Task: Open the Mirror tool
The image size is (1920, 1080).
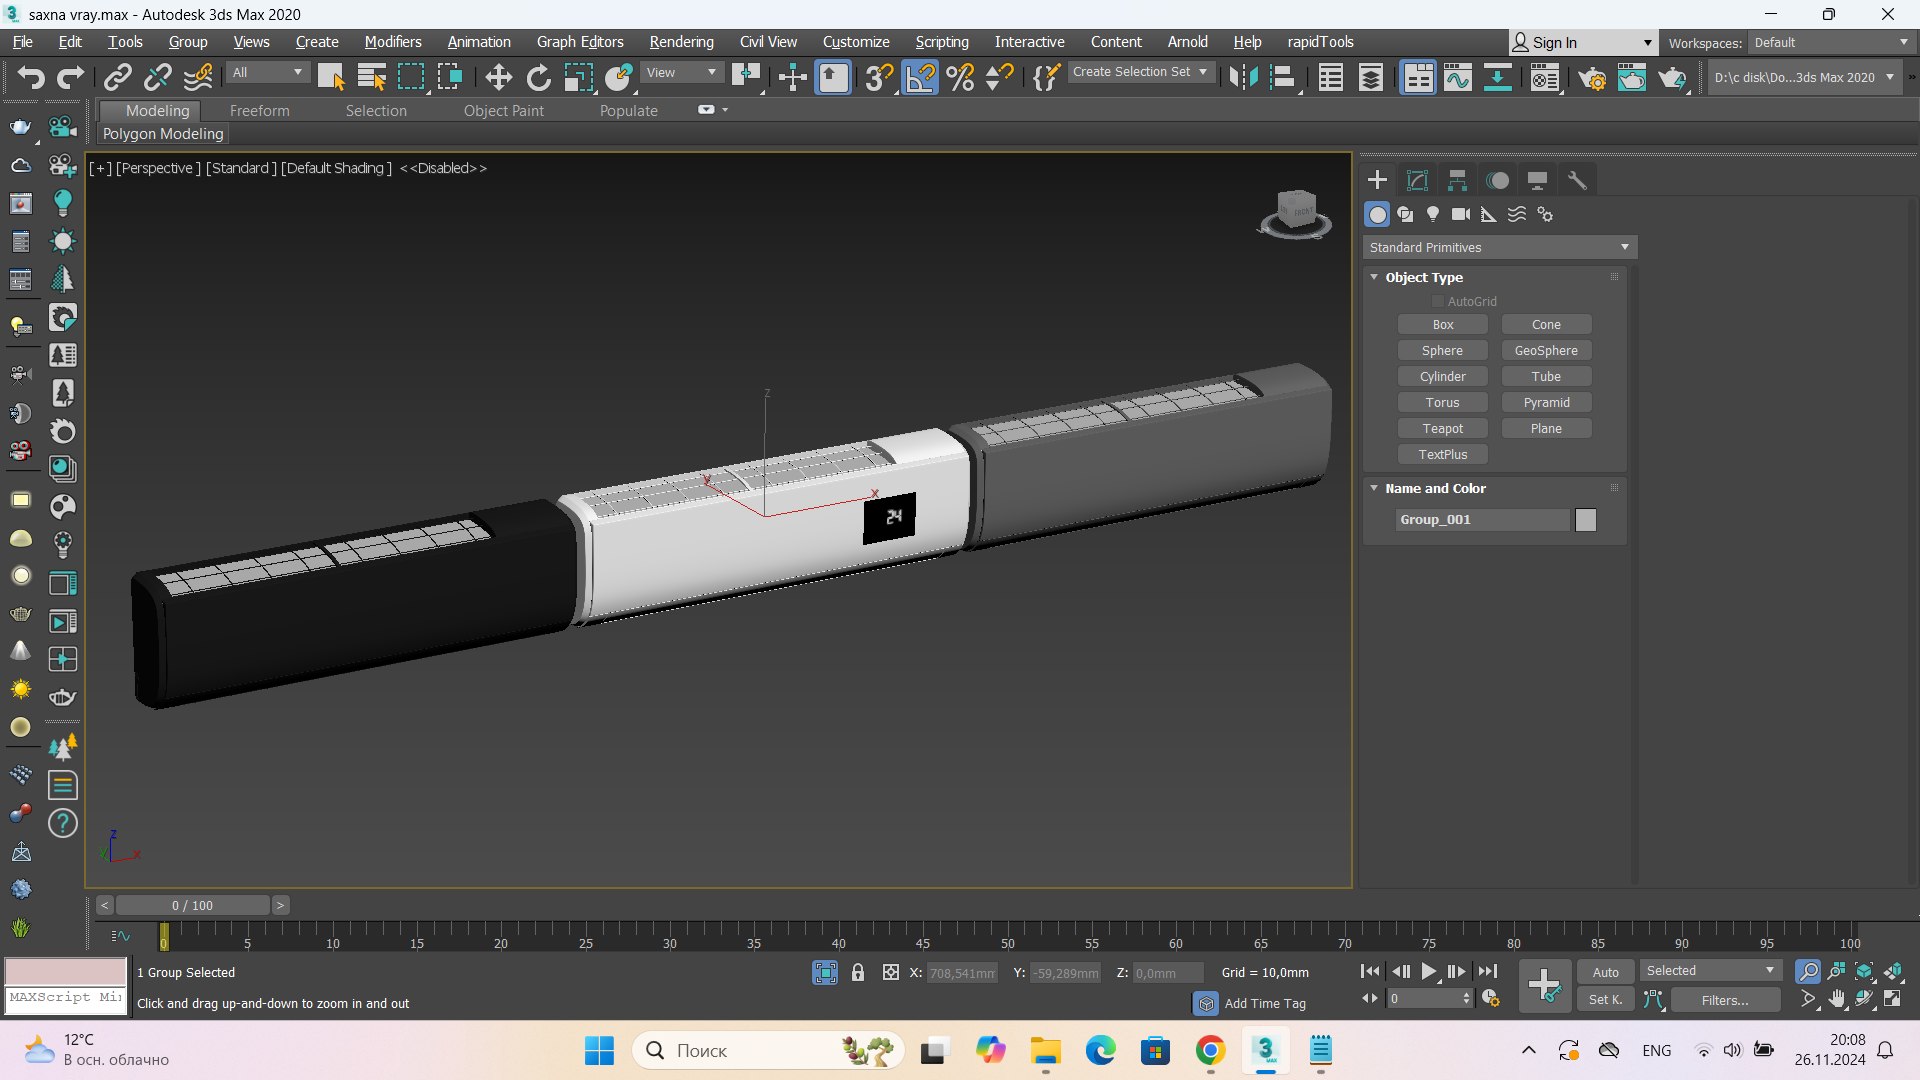Action: point(1243,77)
